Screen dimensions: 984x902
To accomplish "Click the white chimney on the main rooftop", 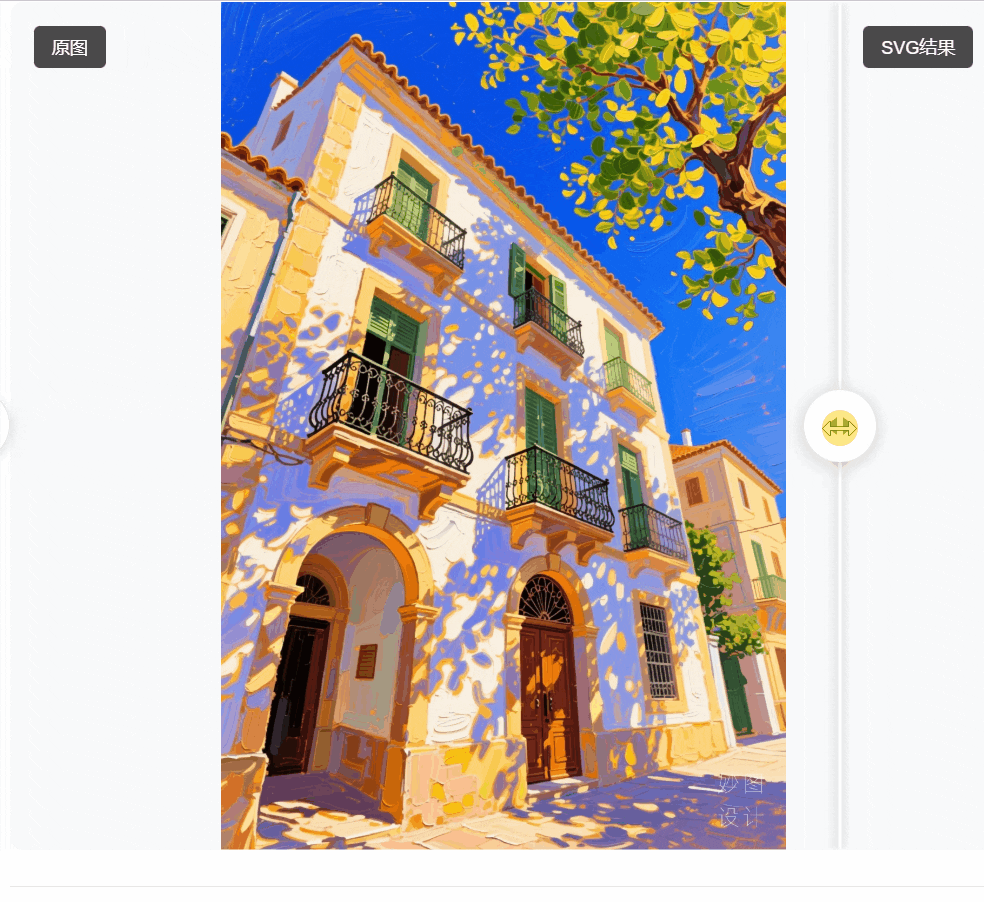I will (282, 89).
